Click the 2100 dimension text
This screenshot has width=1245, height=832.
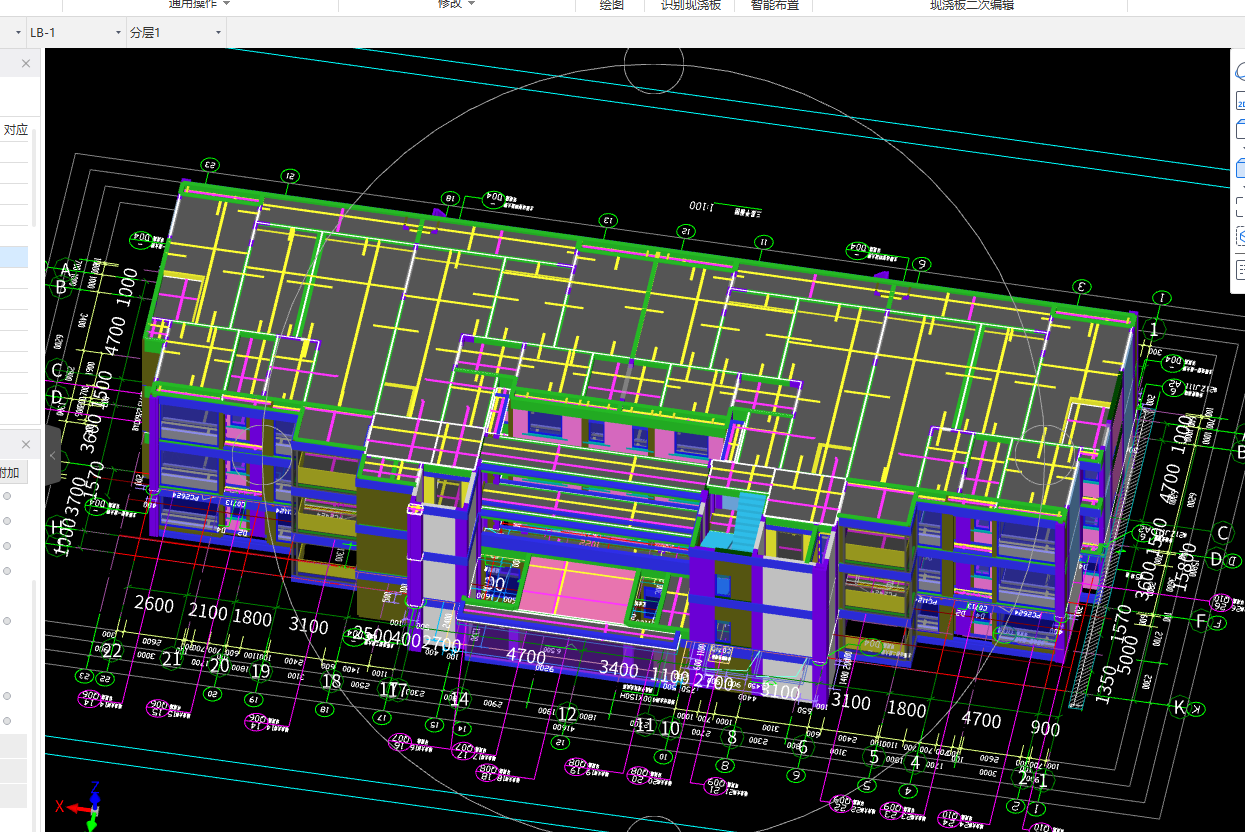(x=208, y=611)
